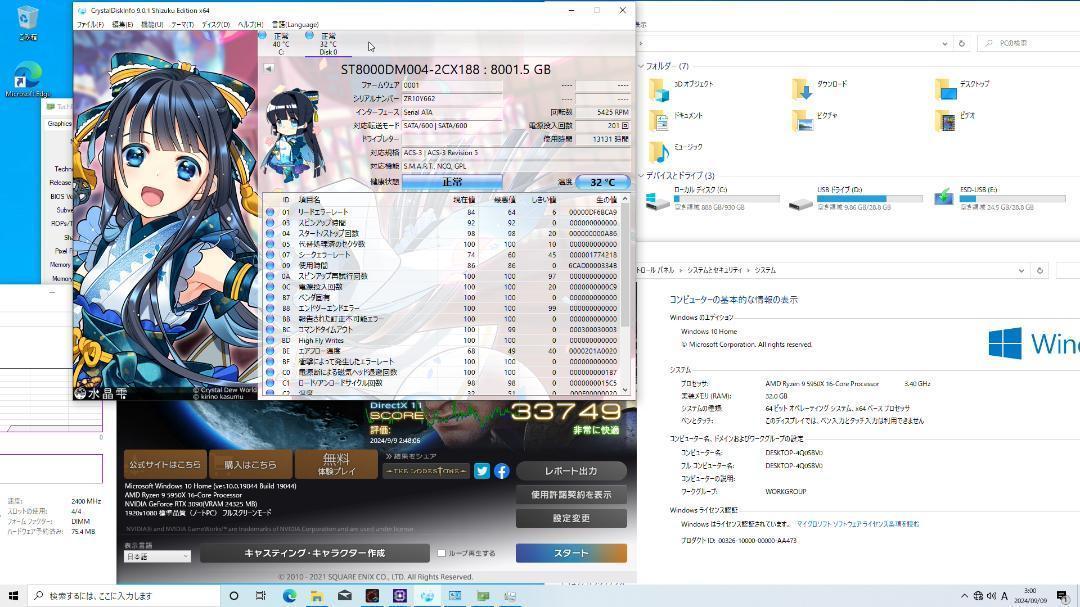1080x607 pixels.
Task: Click the 使用許諾契約を表示 button
Action: [571, 495]
